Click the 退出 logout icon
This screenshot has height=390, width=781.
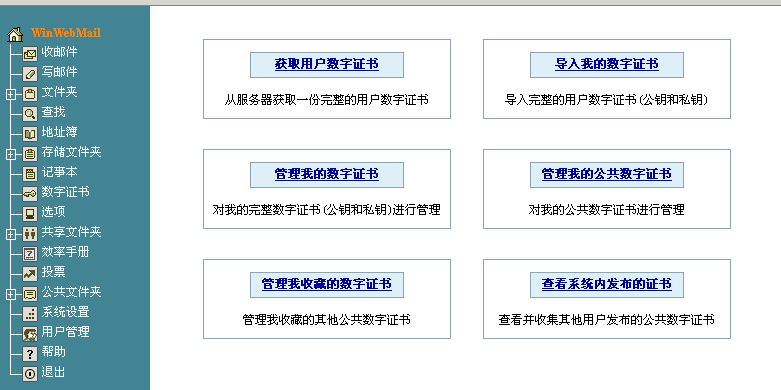pyautogui.click(x=30, y=374)
